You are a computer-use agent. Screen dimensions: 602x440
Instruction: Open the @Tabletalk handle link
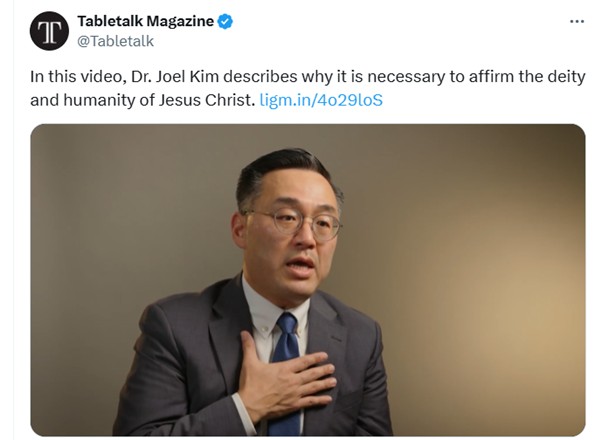115,41
